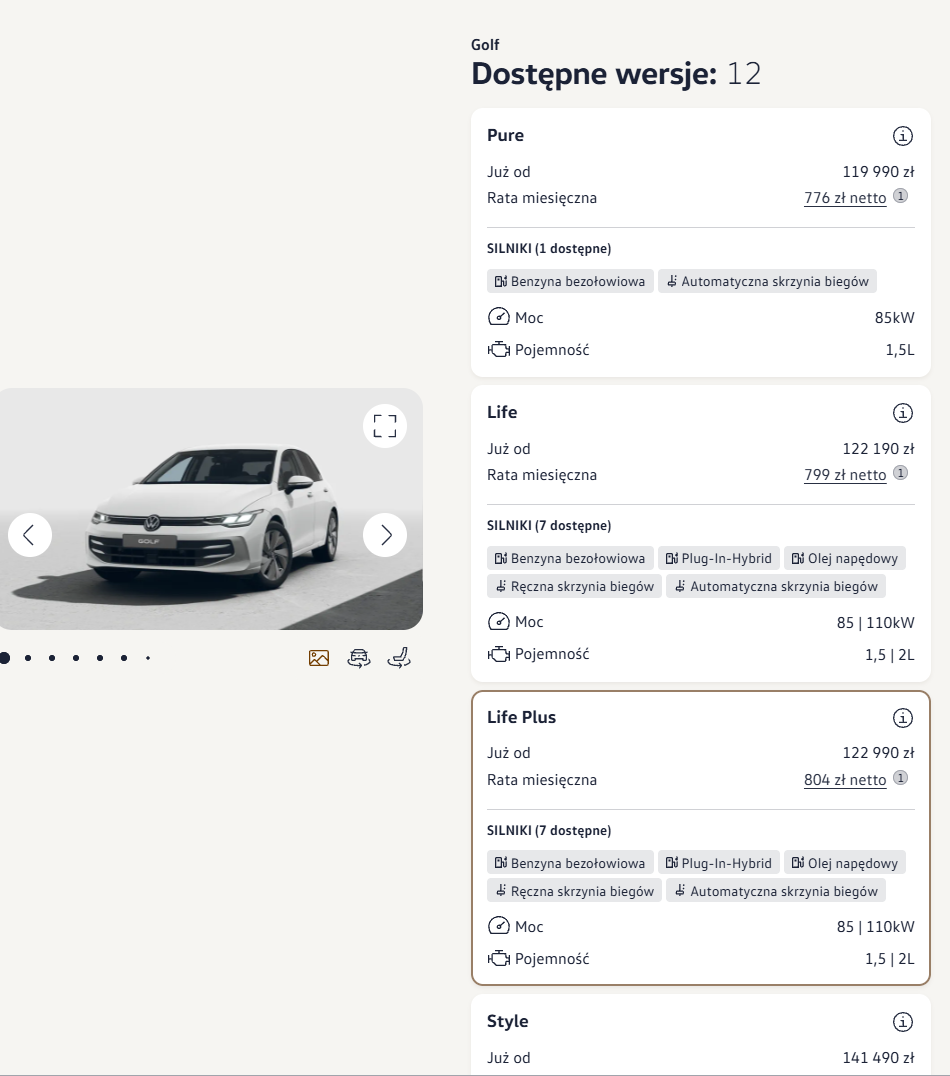Image resolution: width=950 pixels, height=1076 pixels.
Task: Select the Life Plus version card title
Action: [x=522, y=717]
